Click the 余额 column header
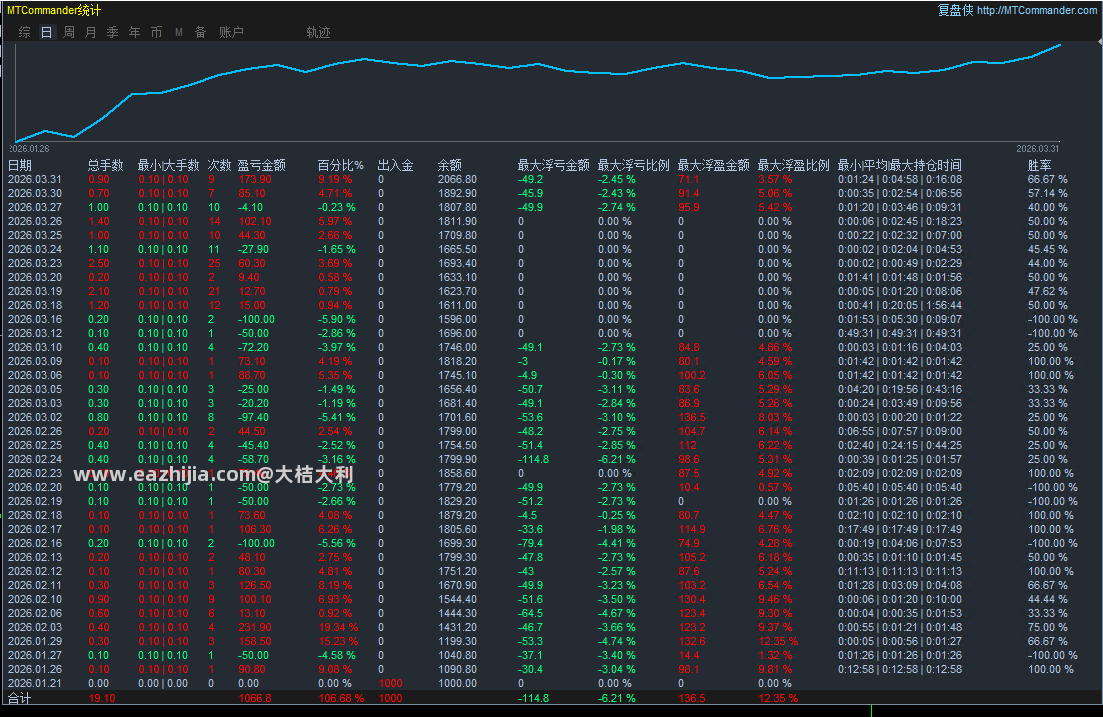The width and height of the screenshot is (1103, 717). pos(450,165)
